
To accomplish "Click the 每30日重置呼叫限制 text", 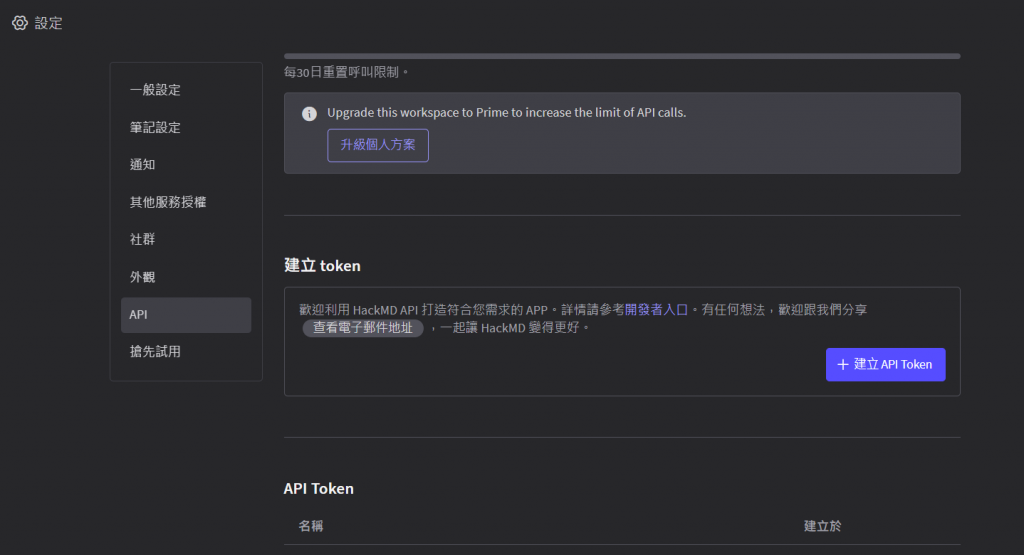I will (x=345, y=72).
